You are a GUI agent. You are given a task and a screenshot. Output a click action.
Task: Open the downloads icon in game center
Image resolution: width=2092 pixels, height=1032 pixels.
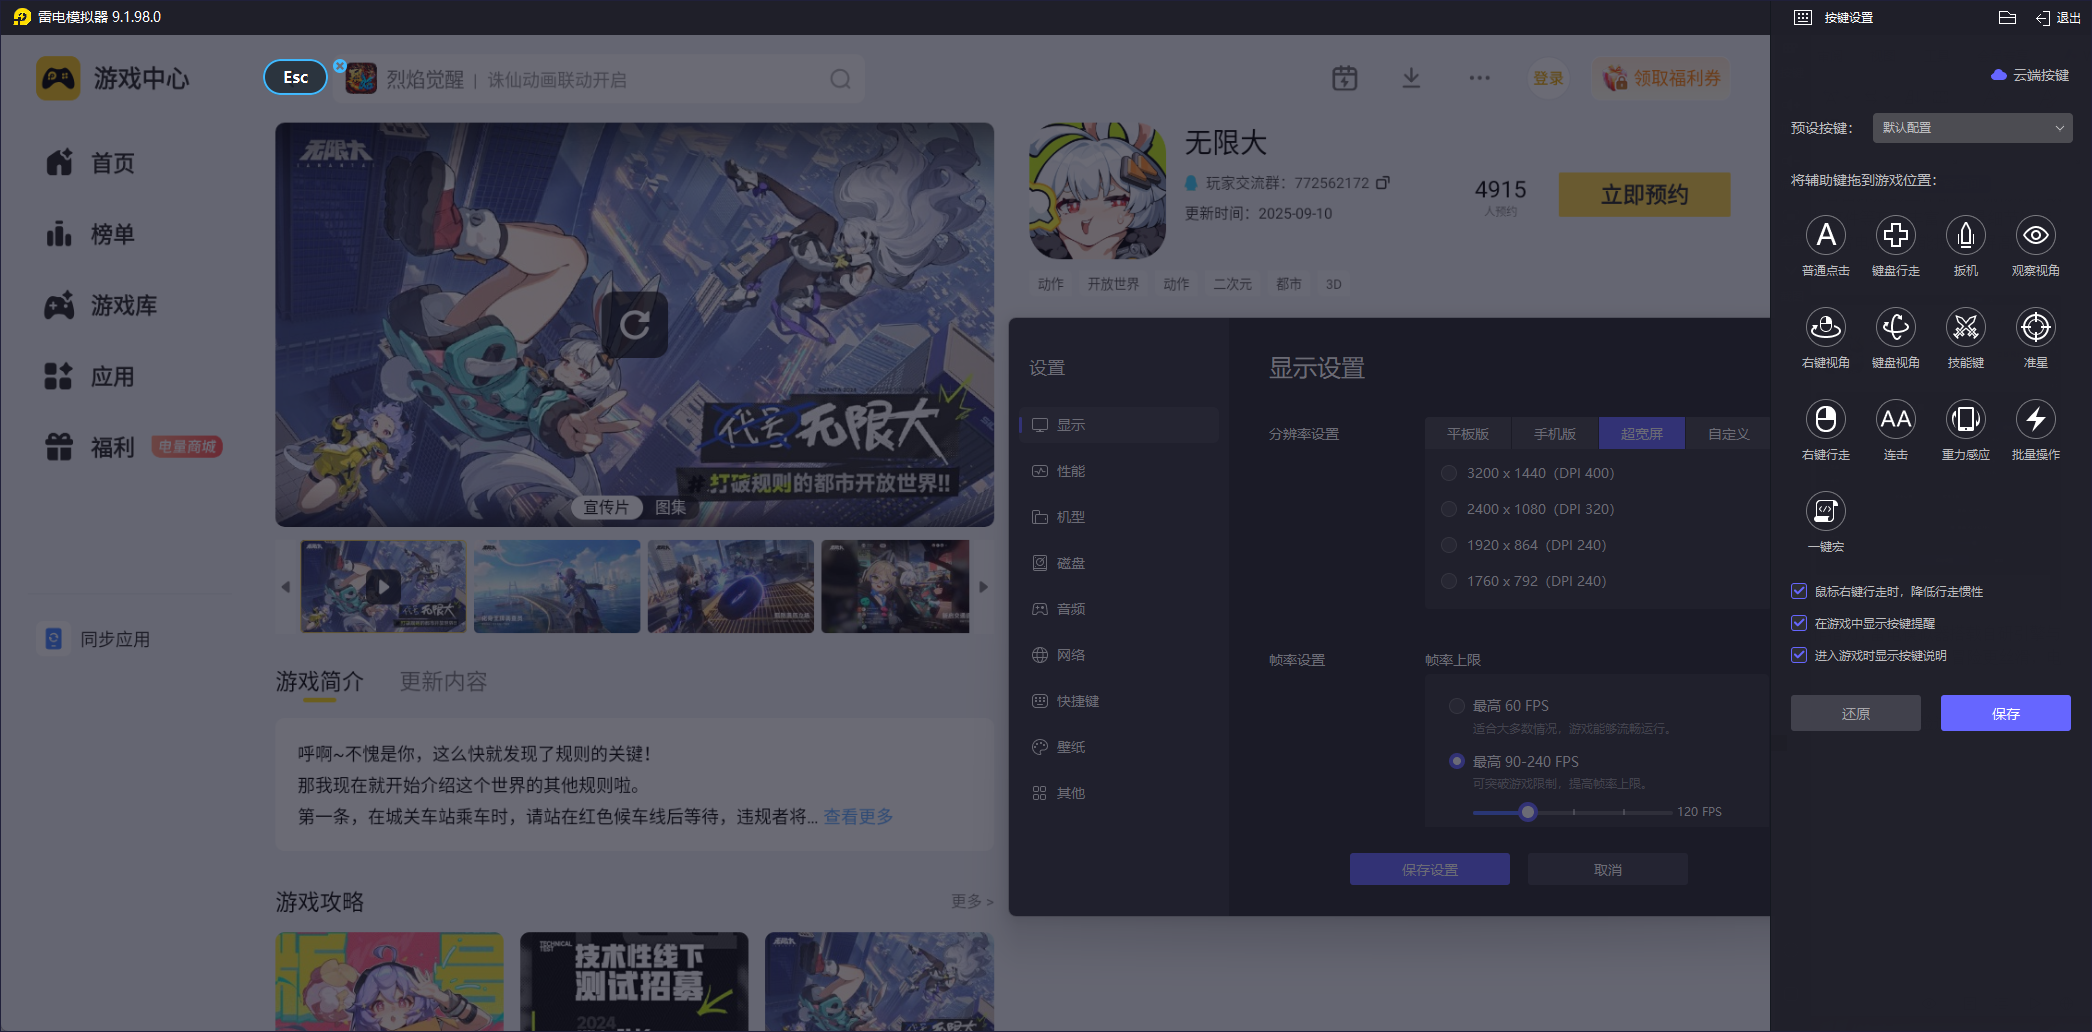[1411, 78]
